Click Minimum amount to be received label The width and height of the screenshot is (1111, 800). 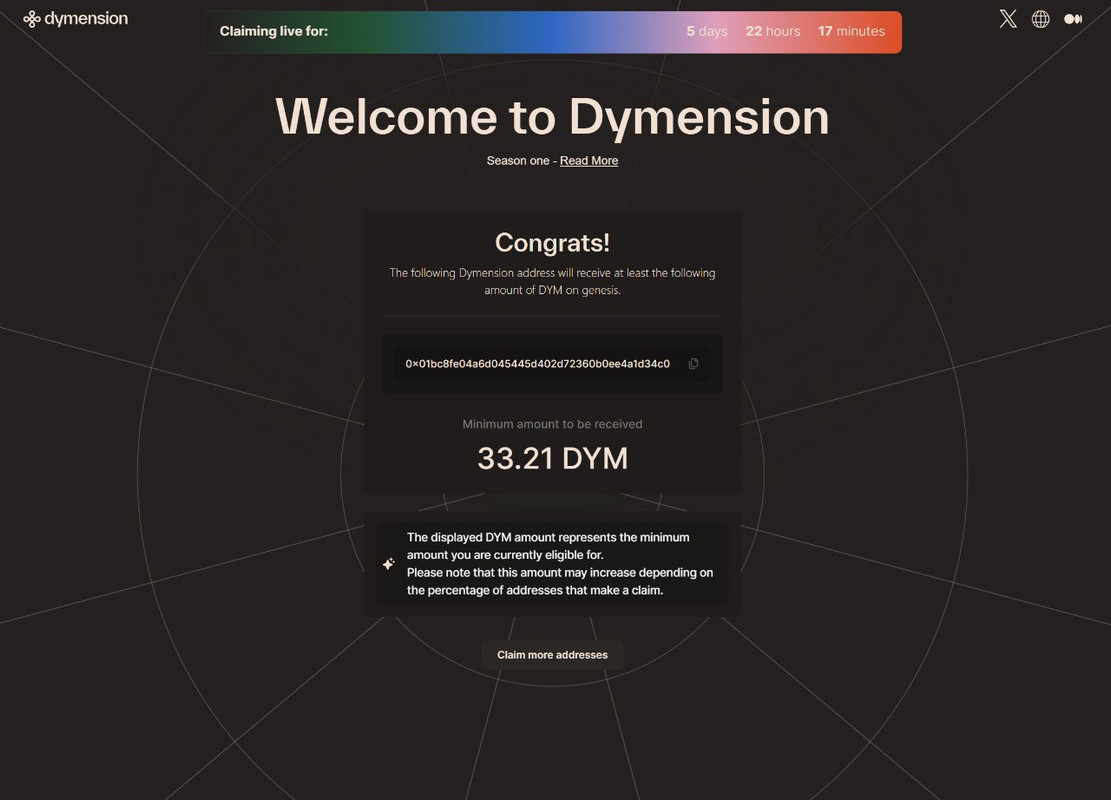552,424
